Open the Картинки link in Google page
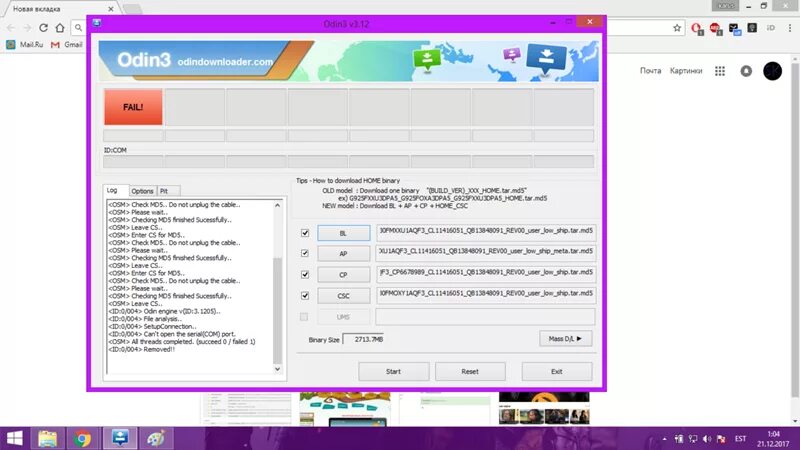Screen dimensions: 800x450 [x=686, y=71]
